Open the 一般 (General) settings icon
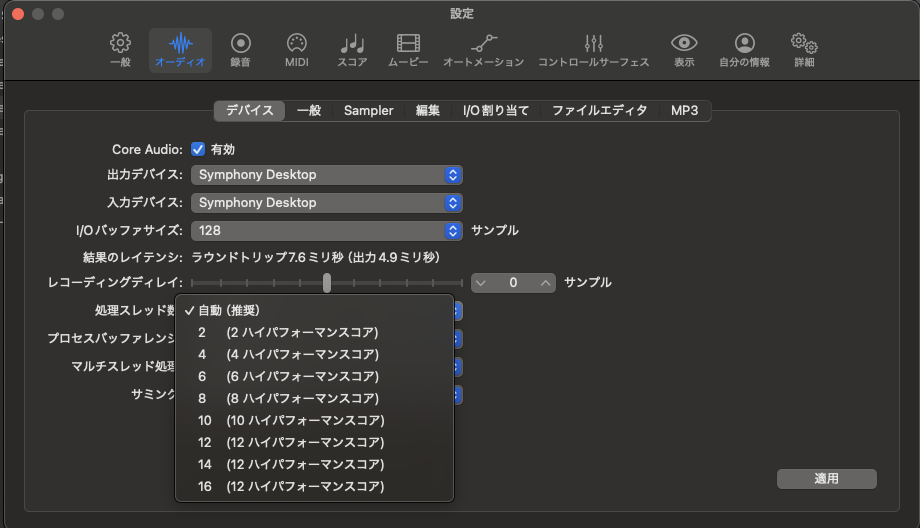Image resolution: width=920 pixels, height=528 pixels. coord(120,50)
